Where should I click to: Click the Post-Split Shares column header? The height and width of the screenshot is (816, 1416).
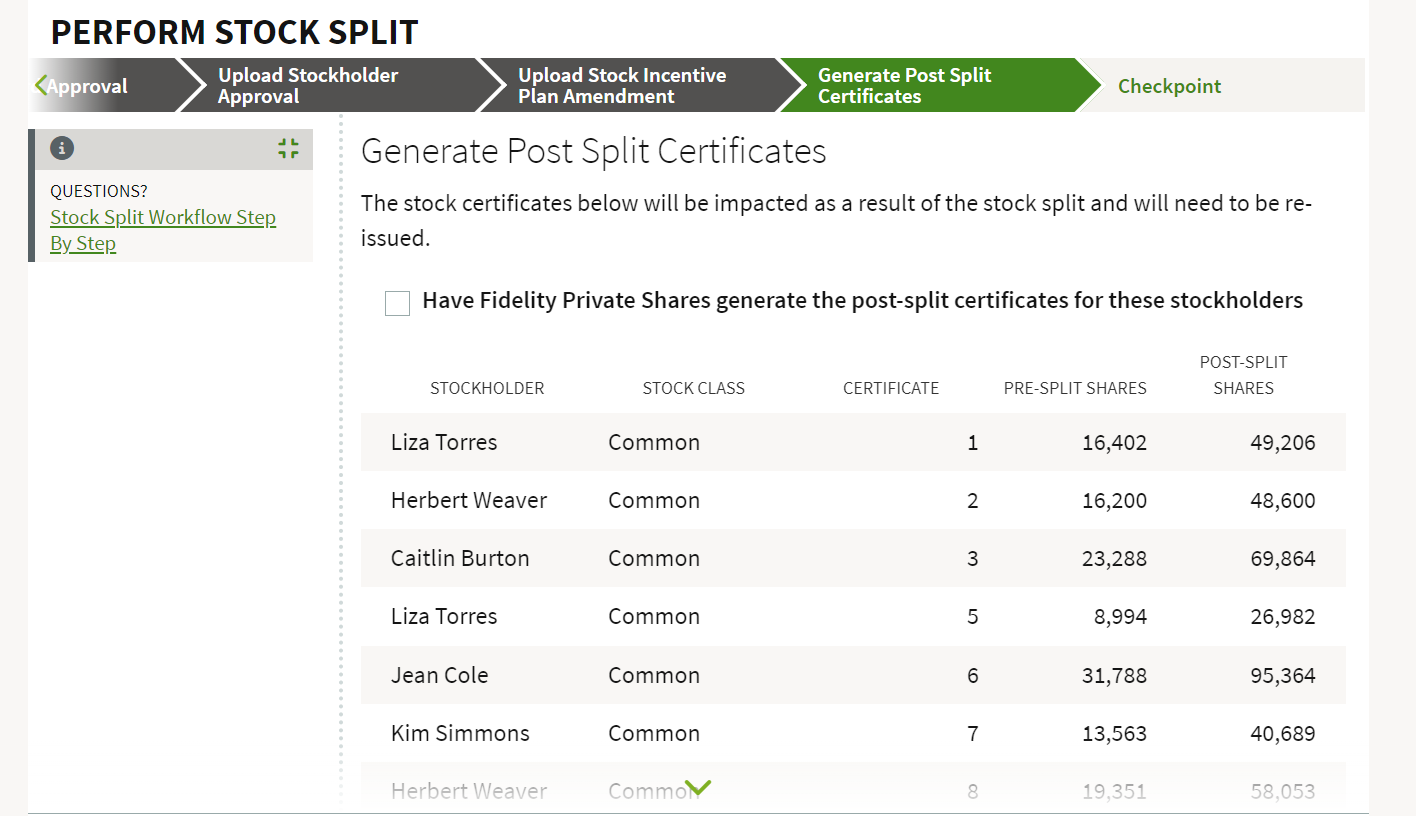pyautogui.click(x=1243, y=375)
